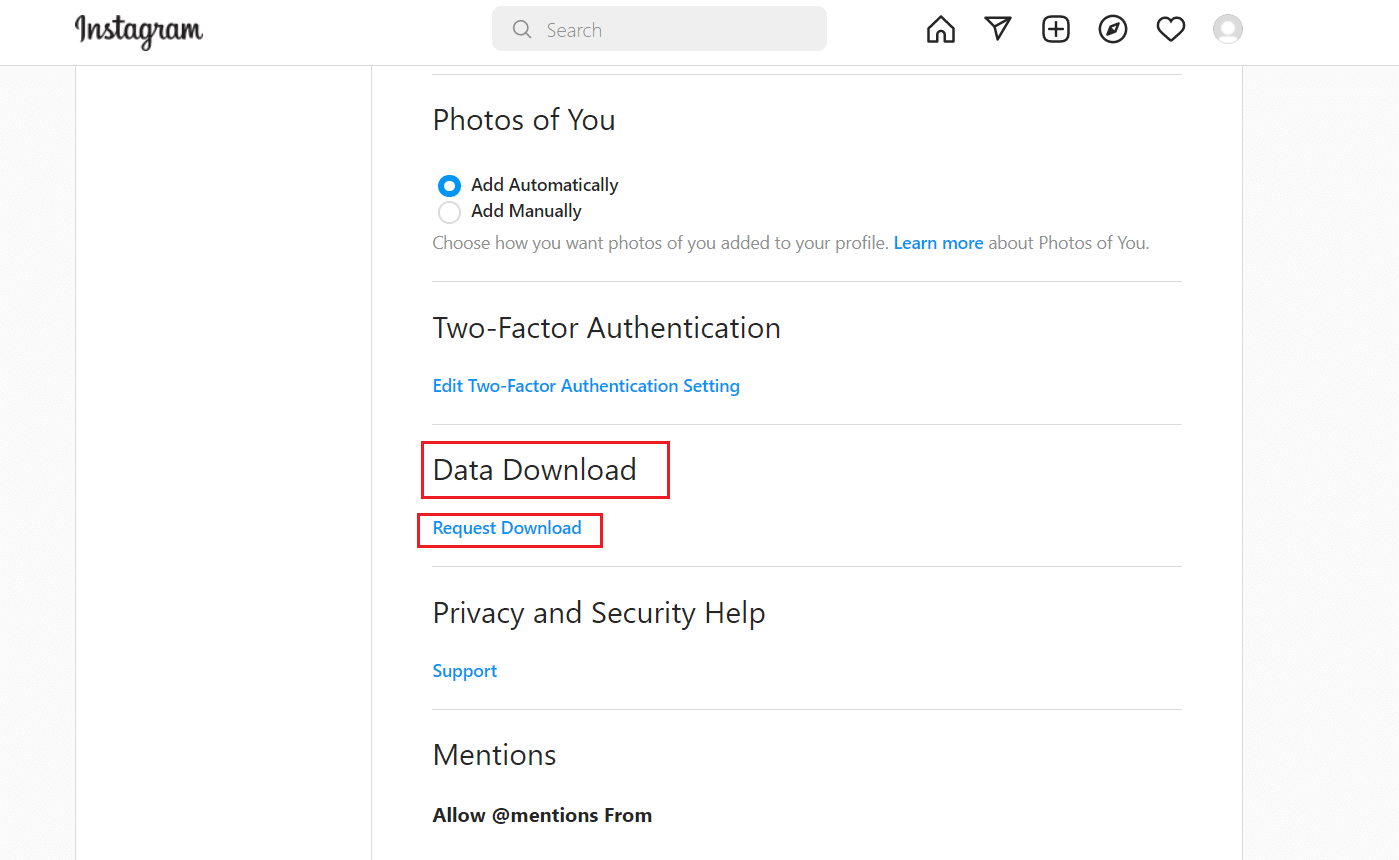This screenshot has height=860, width=1399.
Task: View activity via the heart icon
Action: point(1170,29)
